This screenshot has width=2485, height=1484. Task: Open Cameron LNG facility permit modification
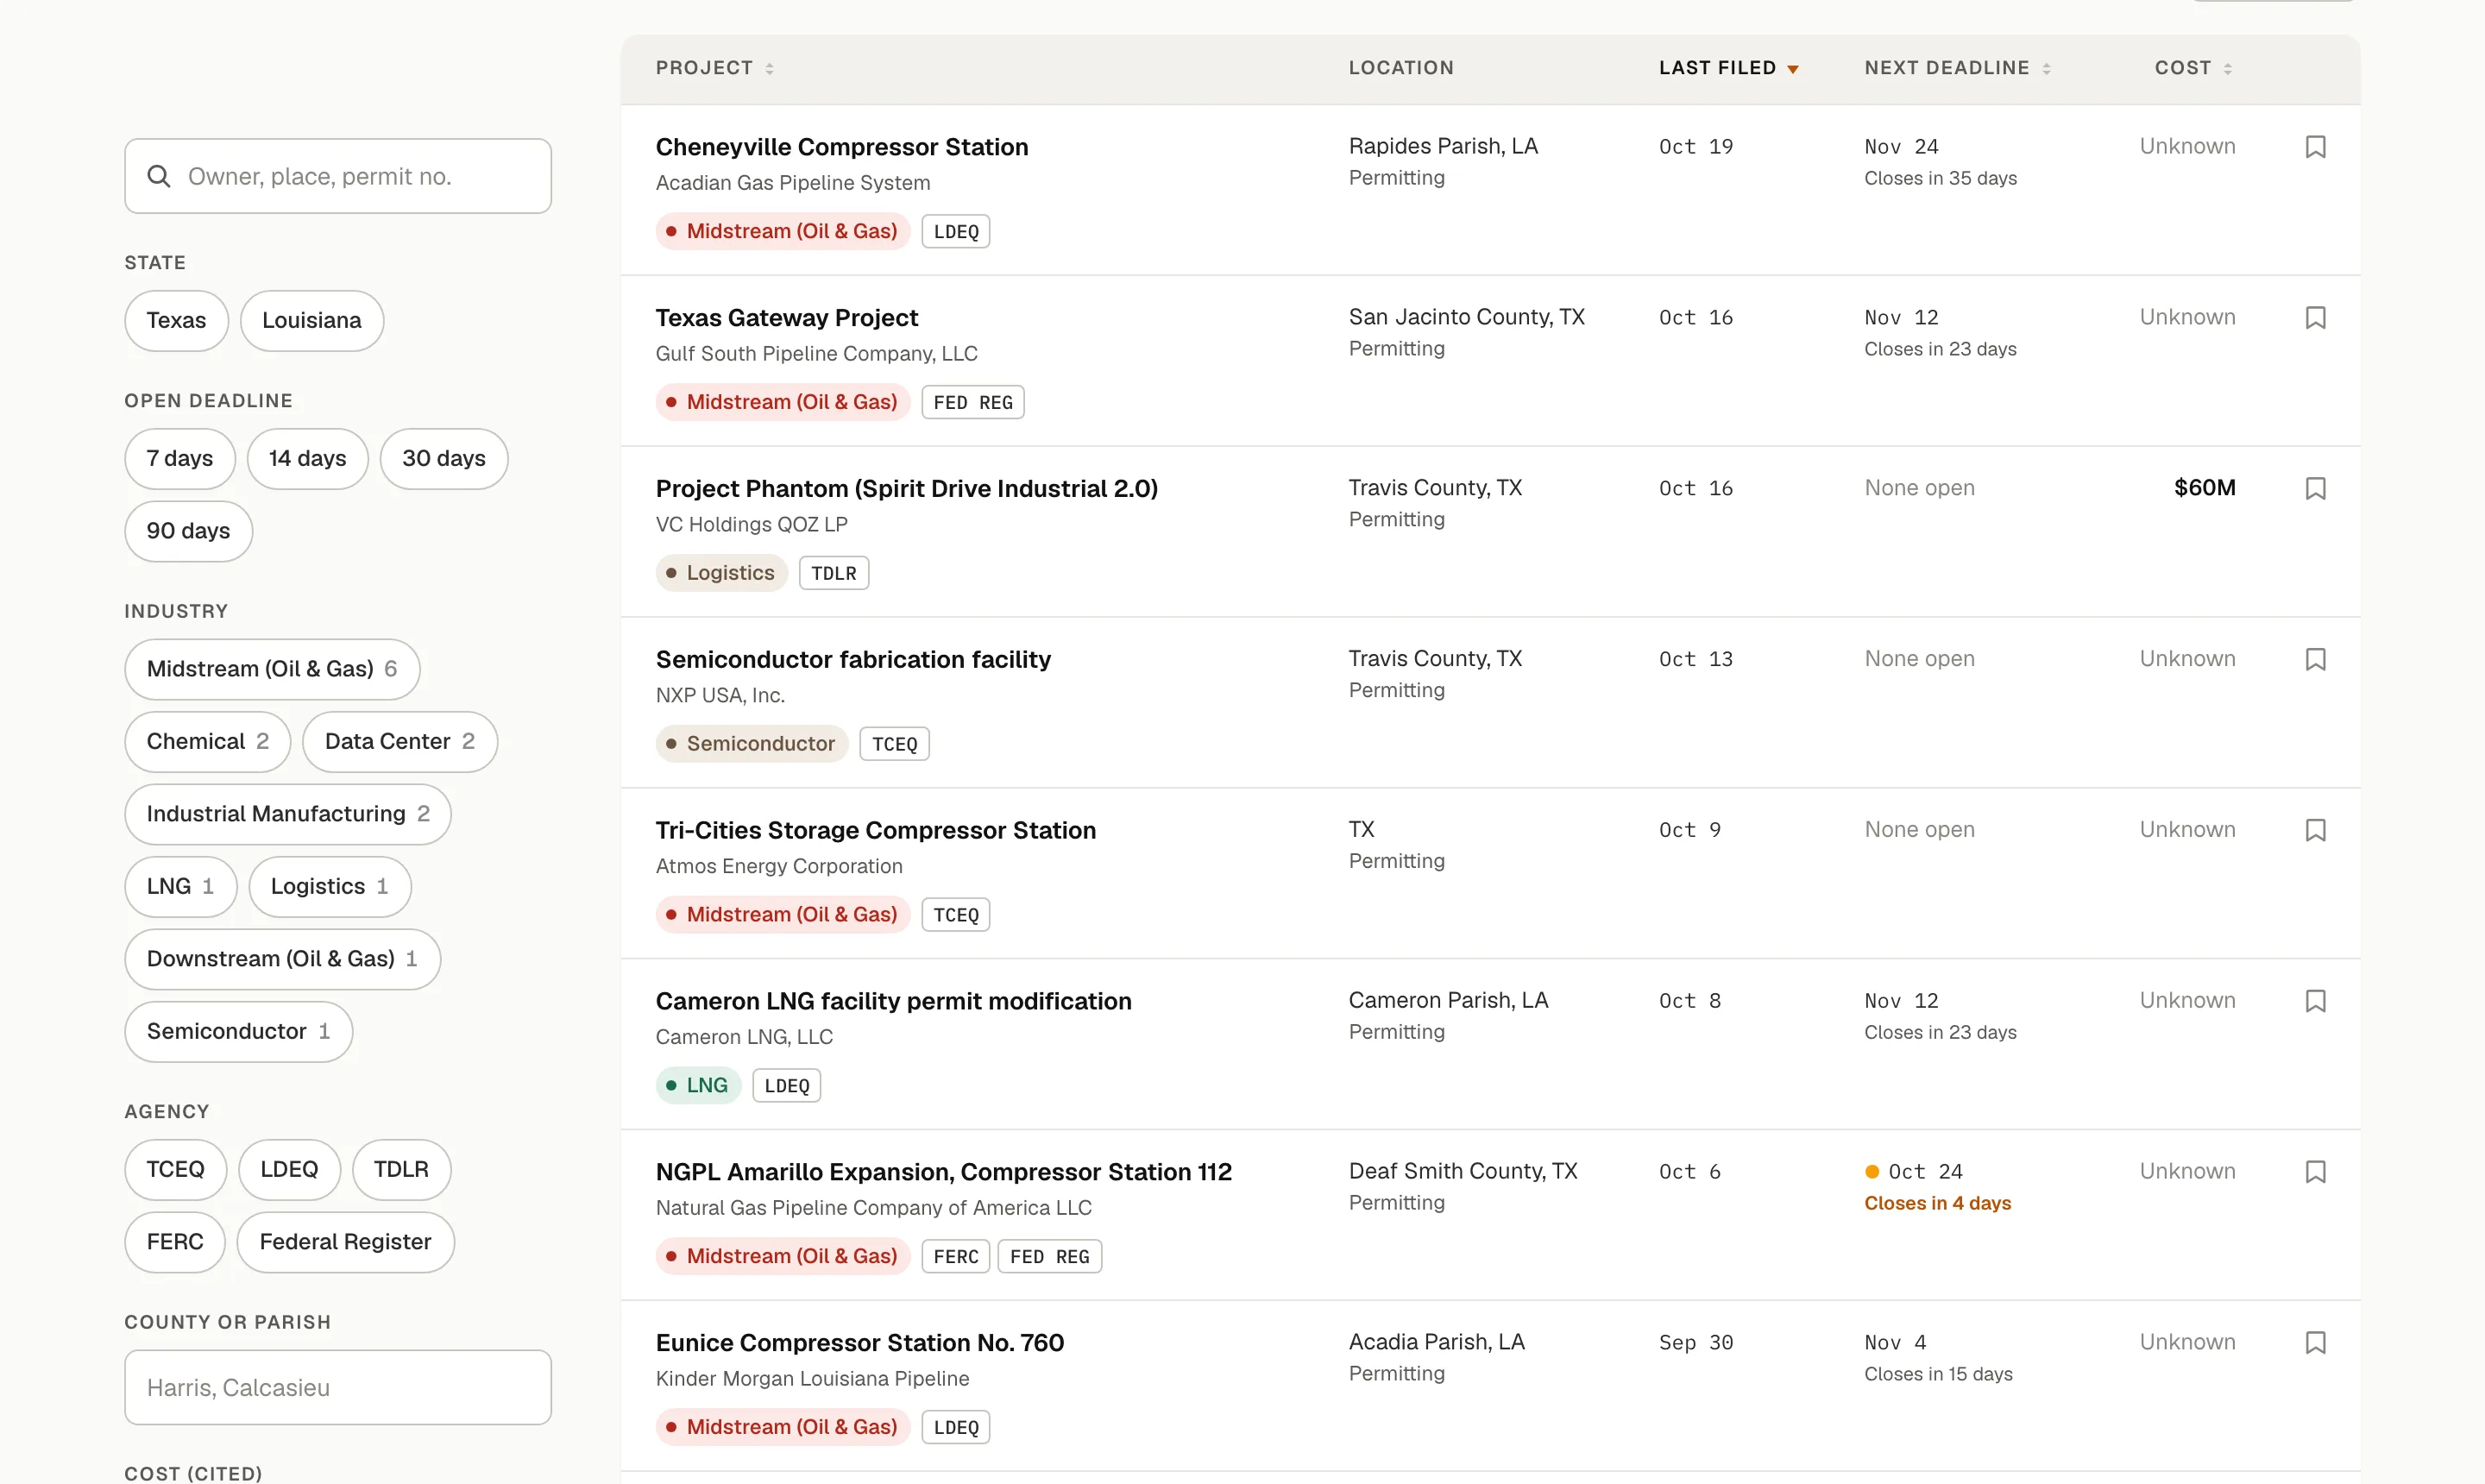894,1002
